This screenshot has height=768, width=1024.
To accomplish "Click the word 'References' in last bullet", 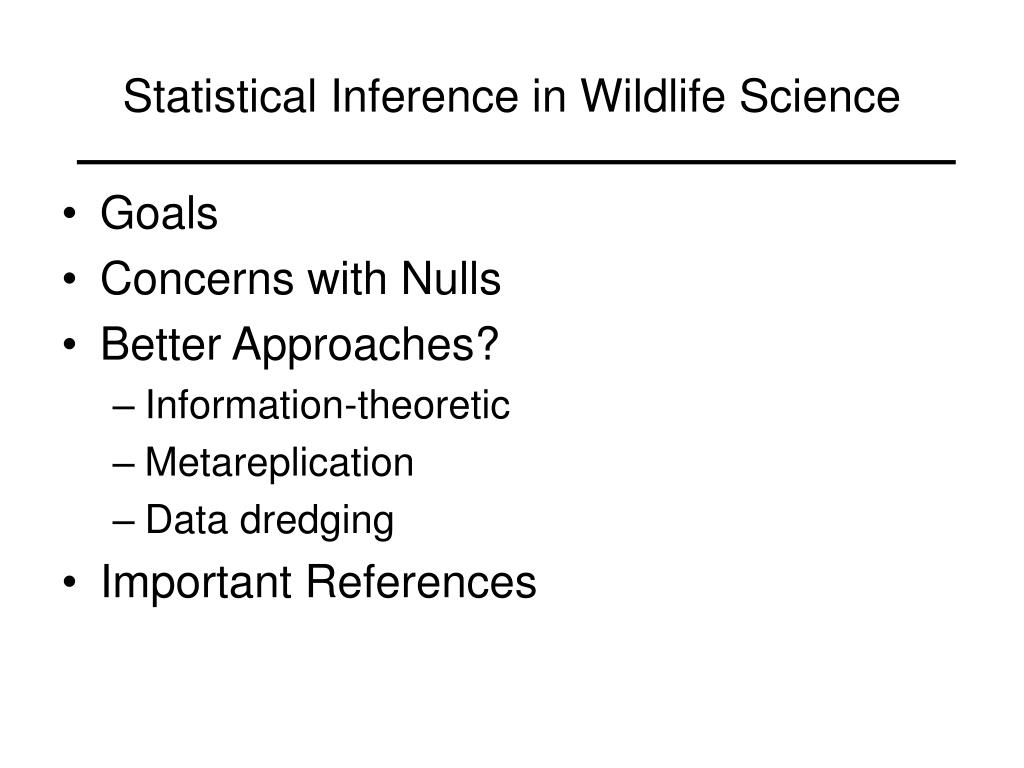I will click(421, 581).
